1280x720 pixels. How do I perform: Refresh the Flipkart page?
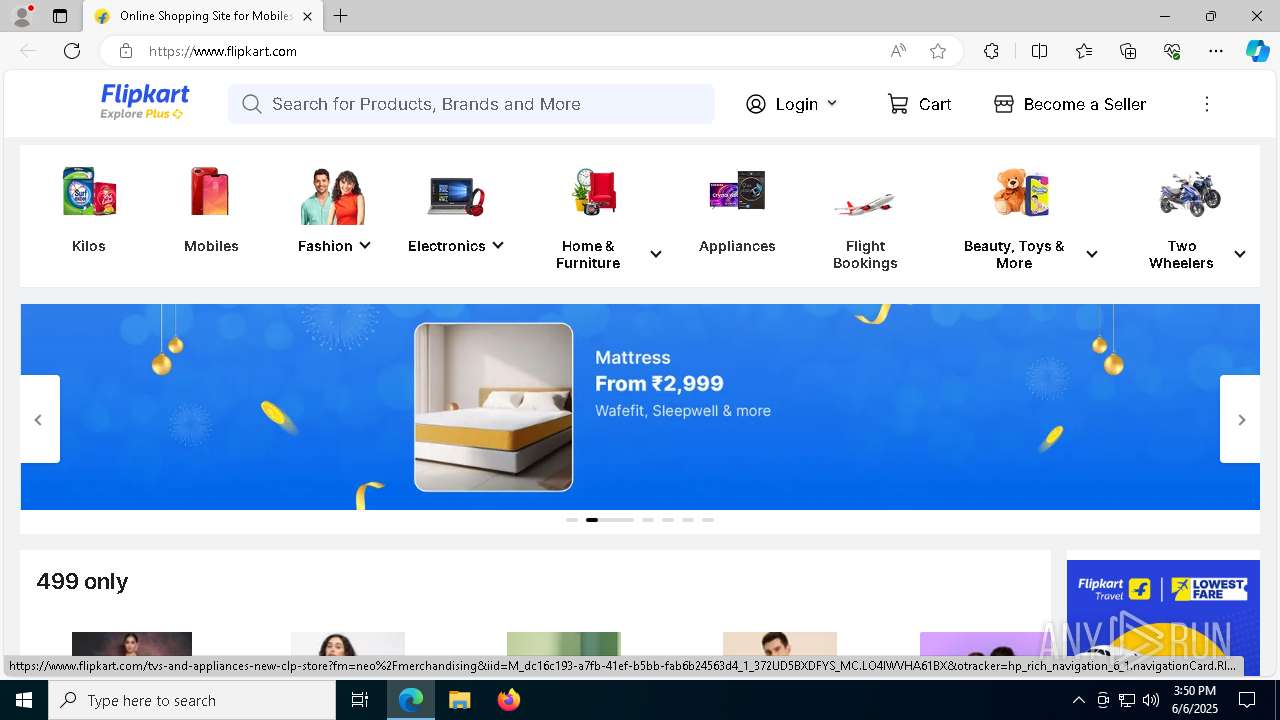[72, 51]
